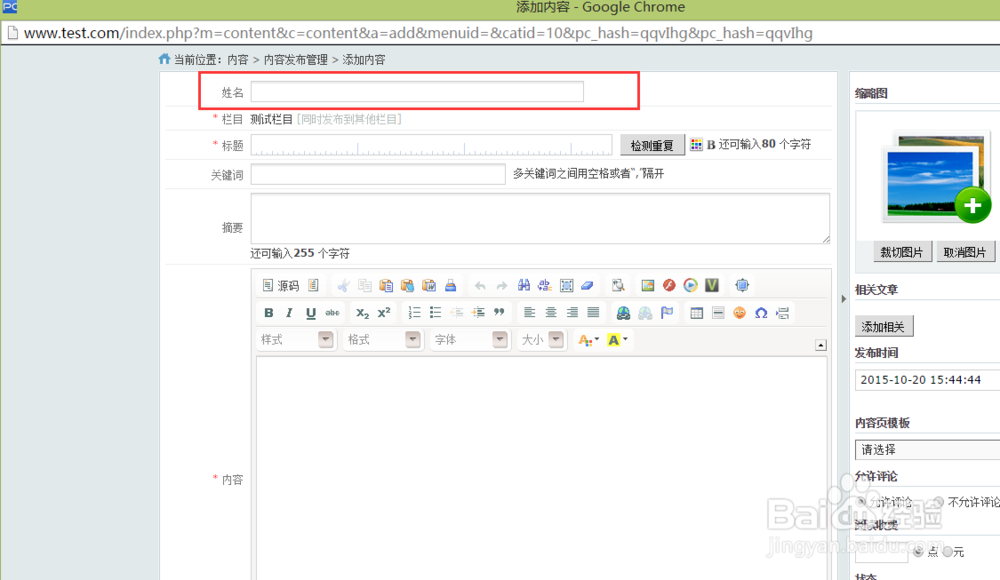Click the 添加相关 button
The height and width of the screenshot is (580, 1000).
click(x=883, y=327)
